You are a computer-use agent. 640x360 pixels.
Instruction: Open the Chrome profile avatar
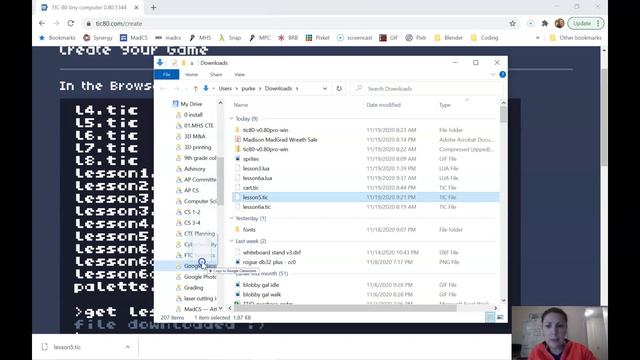560,24
